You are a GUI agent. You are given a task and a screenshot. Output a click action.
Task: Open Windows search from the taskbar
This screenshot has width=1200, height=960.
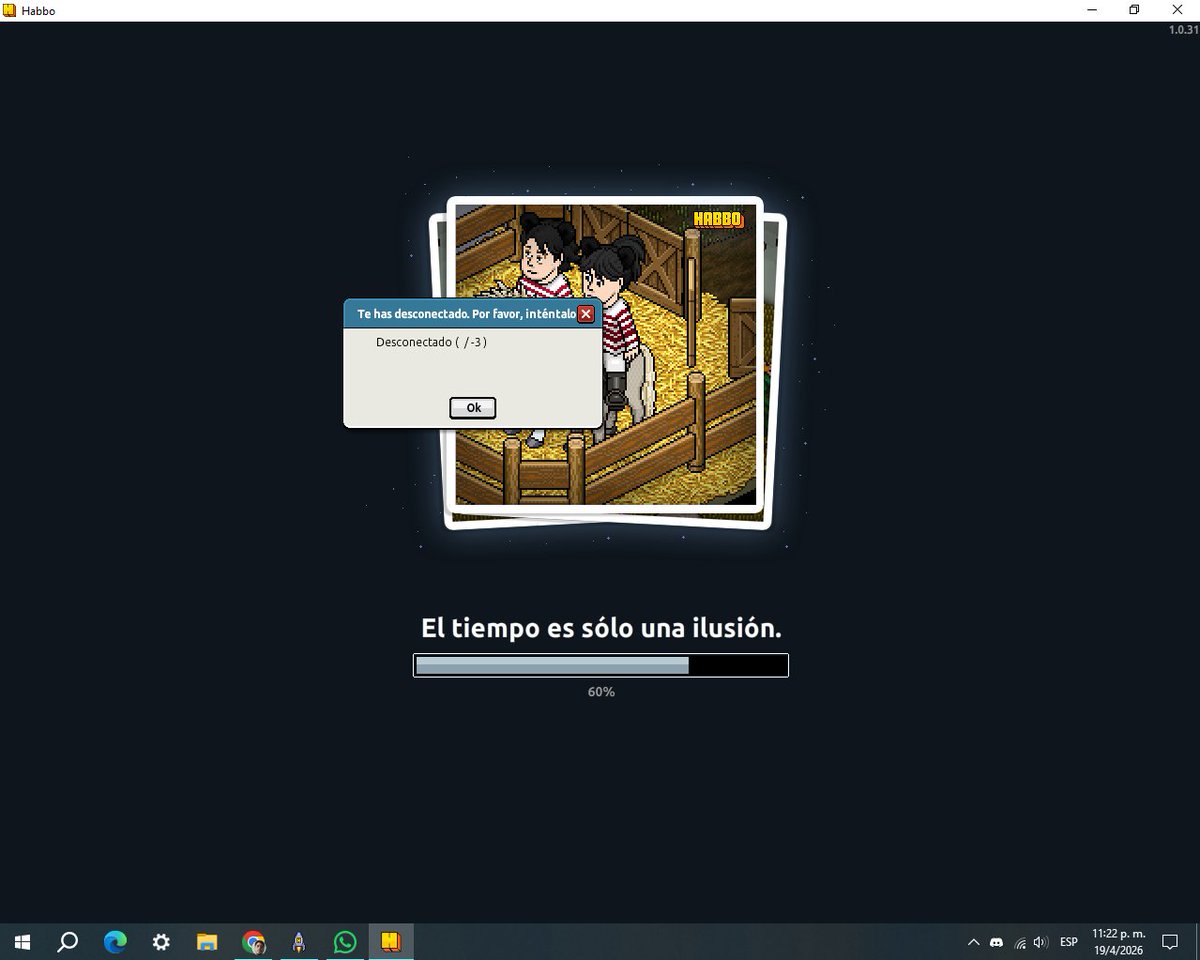tap(68, 942)
